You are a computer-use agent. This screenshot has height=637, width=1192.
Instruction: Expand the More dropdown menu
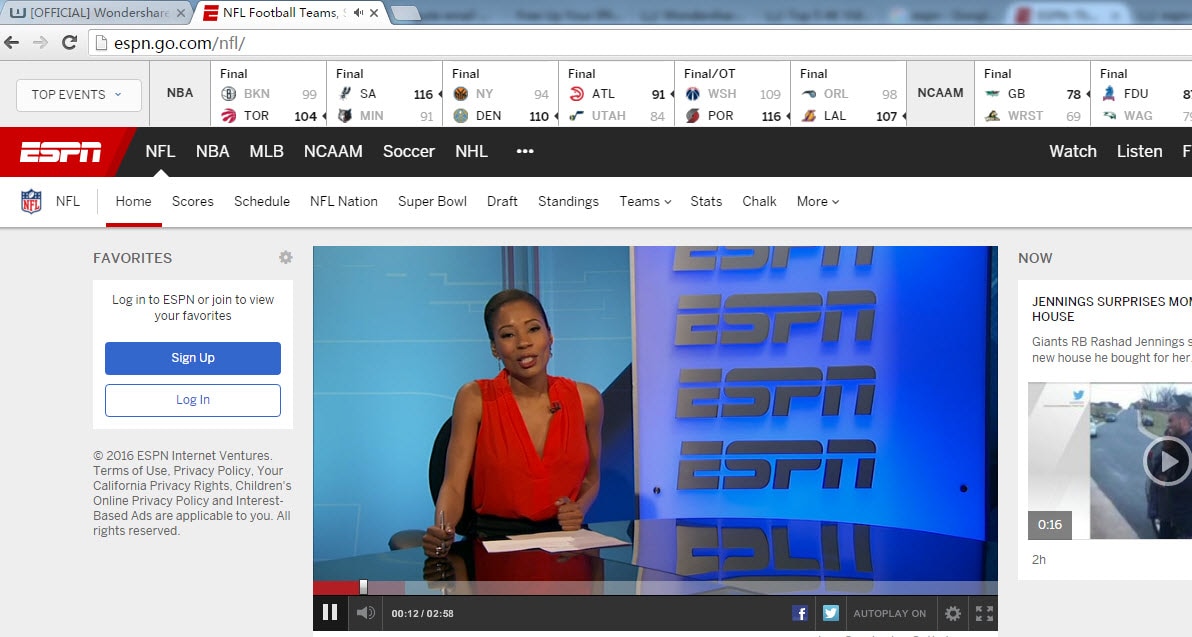pyautogui.click(x=817, y=201)
